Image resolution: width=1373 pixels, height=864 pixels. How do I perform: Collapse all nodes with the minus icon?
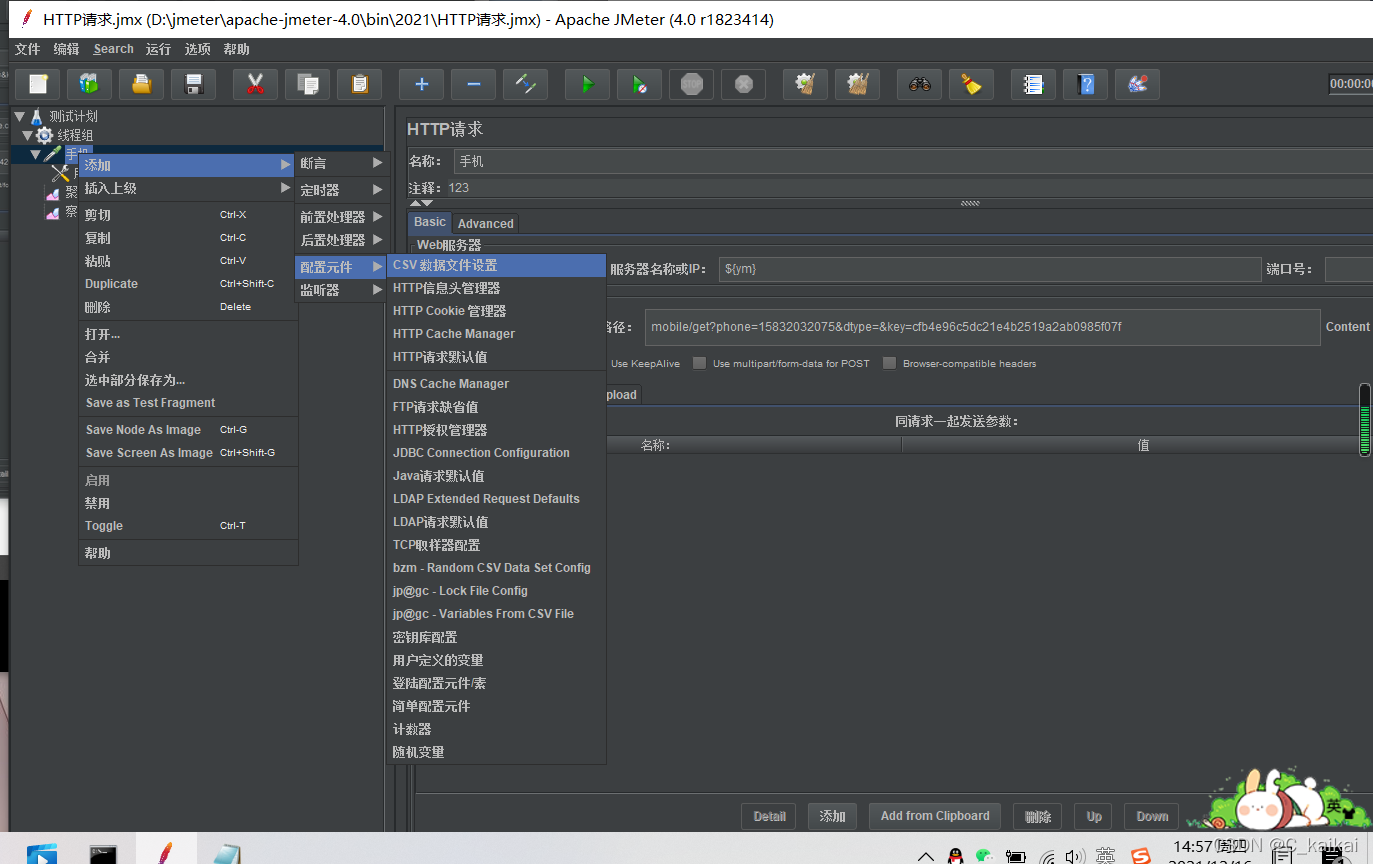click(x=474, y=84)
